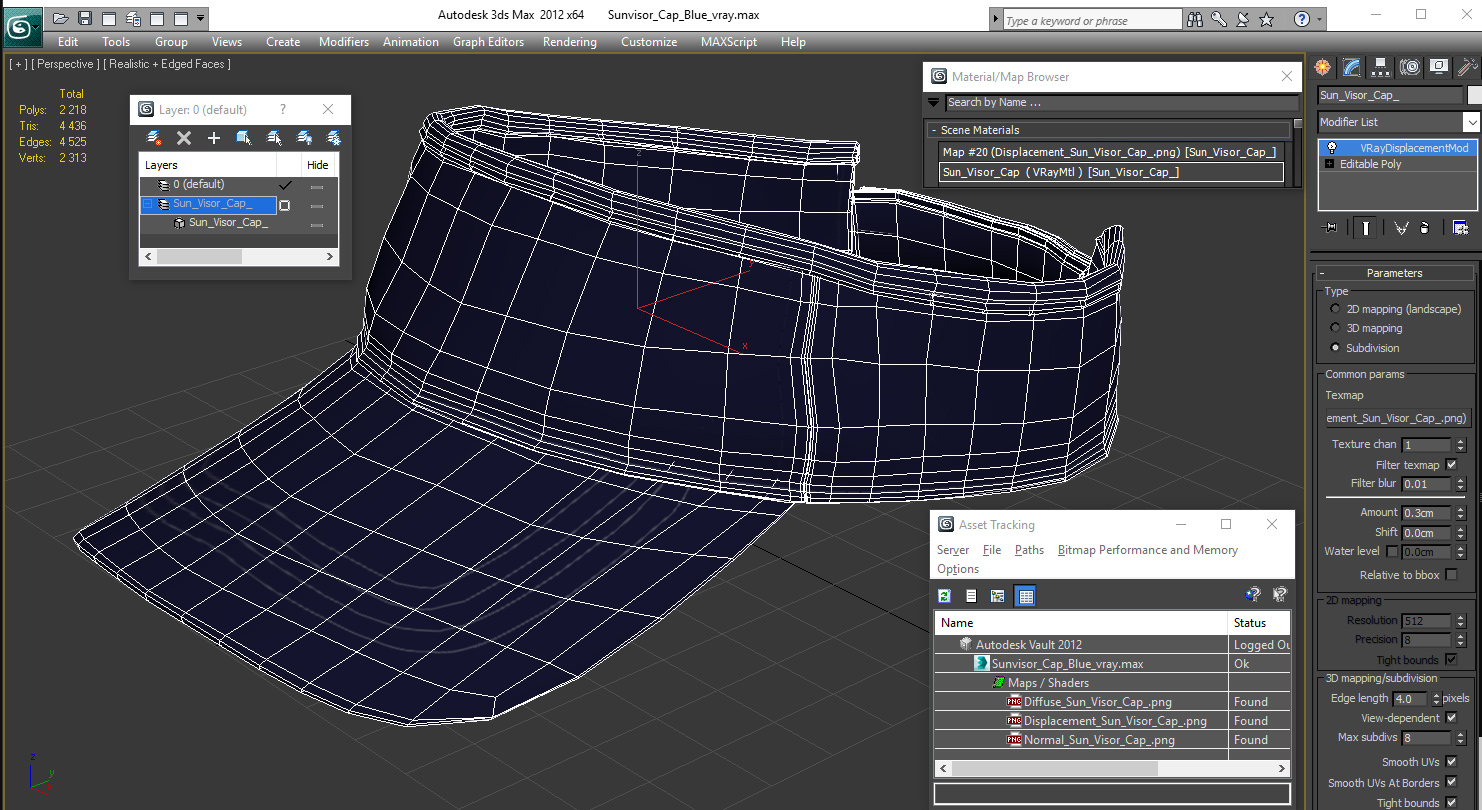Switch Asset Tracking to tree view icon
This screenshot has height=810, width=1482.
pos(998,596)
